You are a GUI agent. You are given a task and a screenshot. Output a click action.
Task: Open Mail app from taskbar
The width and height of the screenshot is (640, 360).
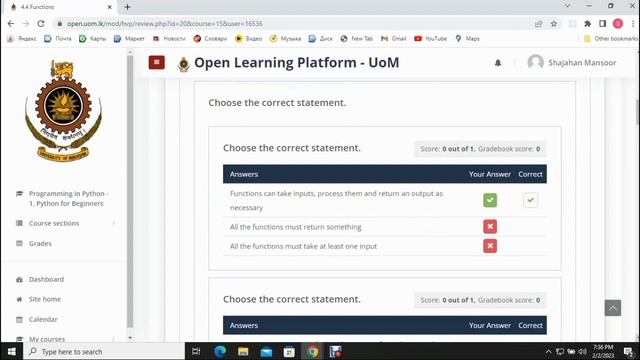coord(266,351)
